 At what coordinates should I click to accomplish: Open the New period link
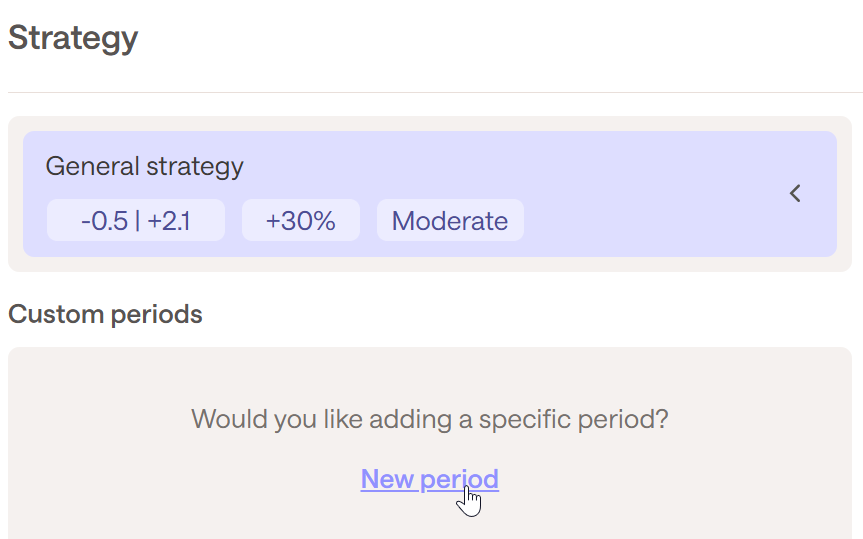pyautogui.click(x=429, y=479)
